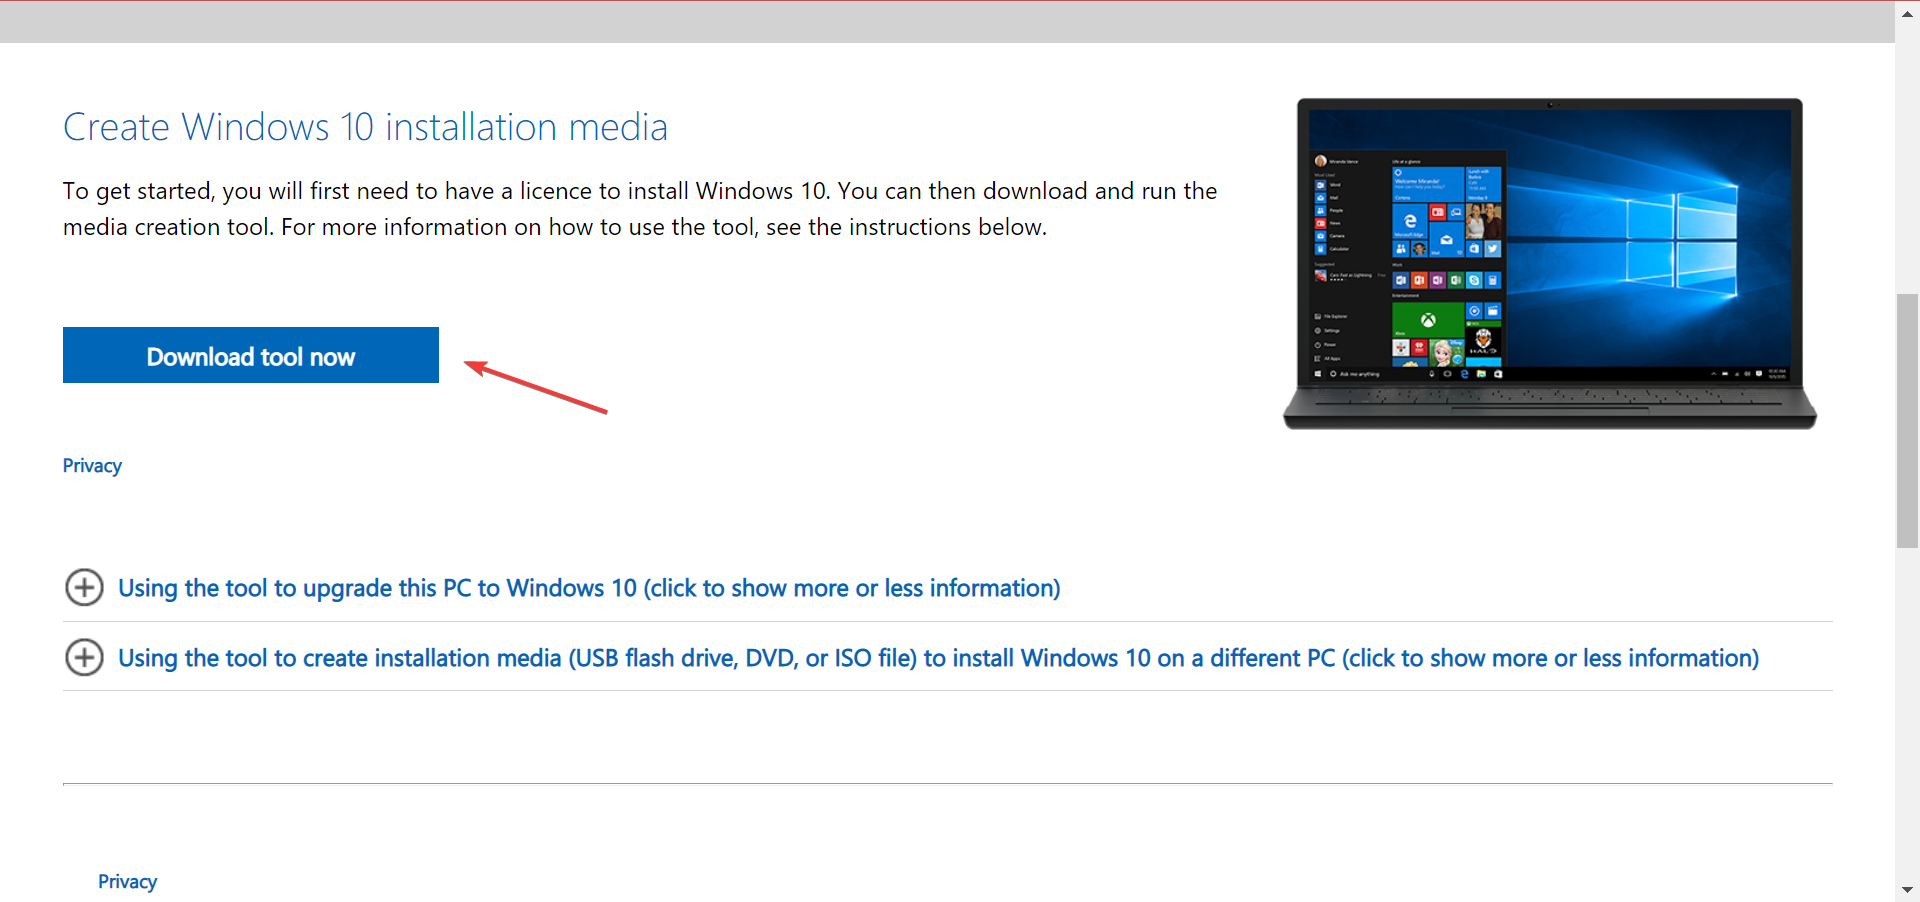Open the Privacy link below the download button

tap(92, 466)
